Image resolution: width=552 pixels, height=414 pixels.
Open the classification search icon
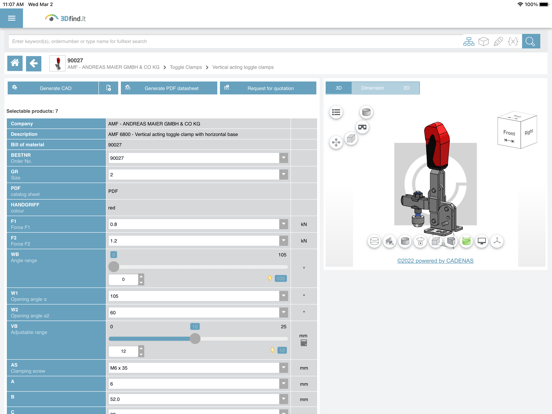click(x=469, y=42)
